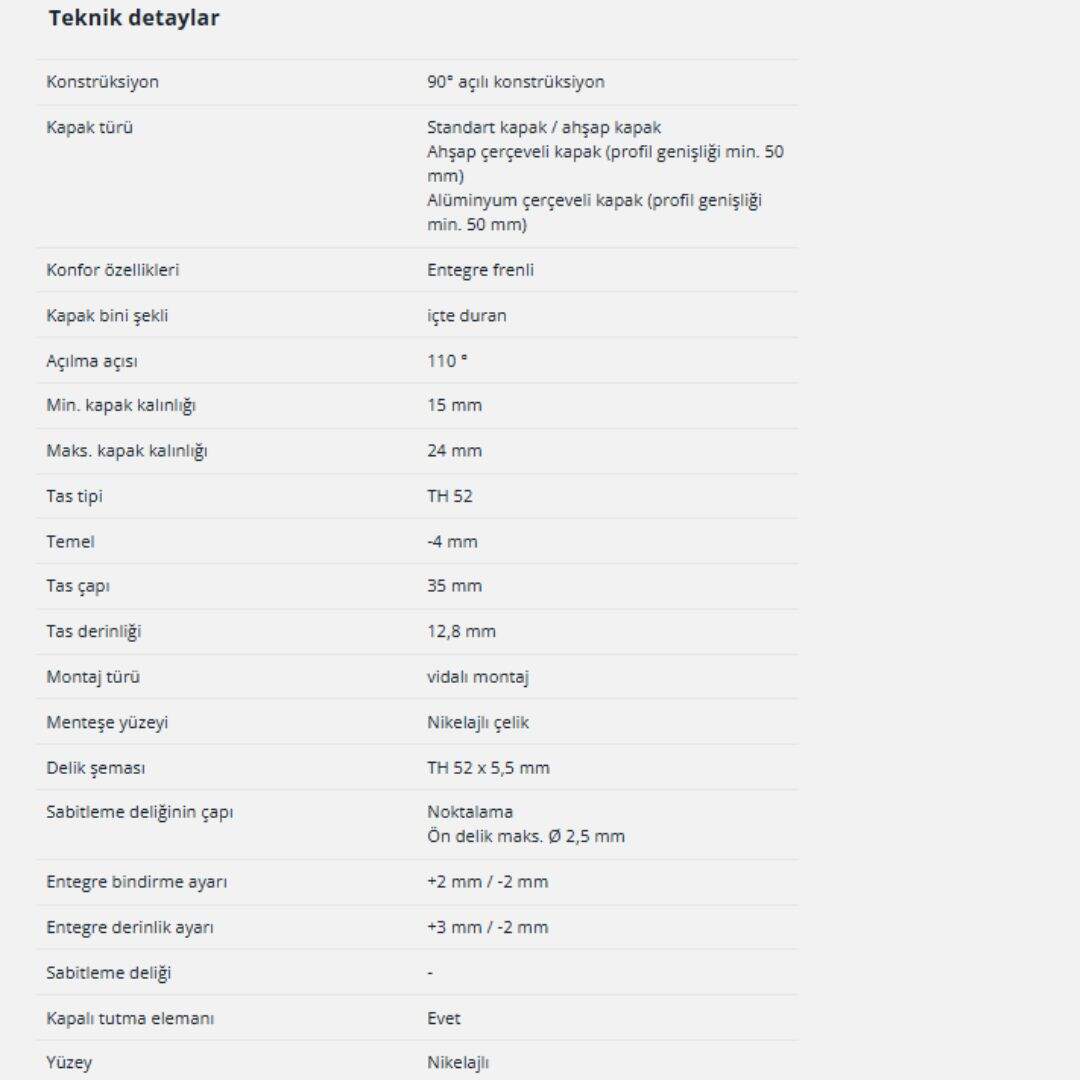Select the "24 mm" thickness value
The width and height of the screenshot is (1080, 1080).
(x=454, y=451)
